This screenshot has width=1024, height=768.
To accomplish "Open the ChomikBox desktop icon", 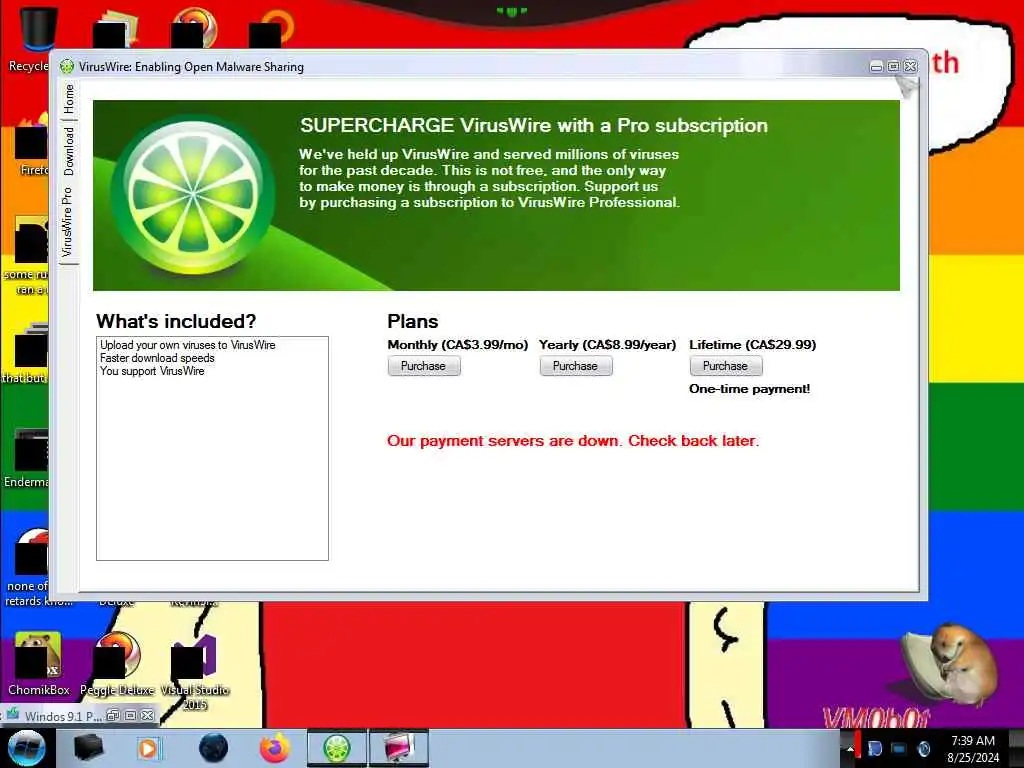I will point(38,663).
